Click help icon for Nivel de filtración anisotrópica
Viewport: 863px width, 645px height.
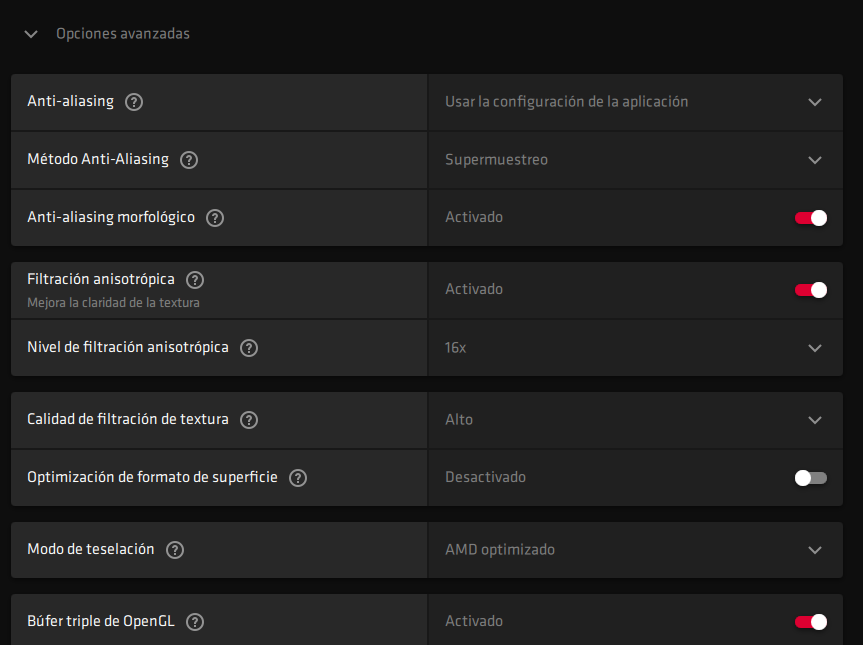tap(249, 348)
